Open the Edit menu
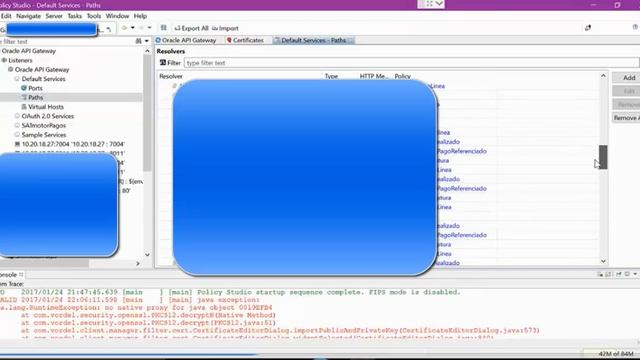The image size is (640, 360). tap(6, 16)
